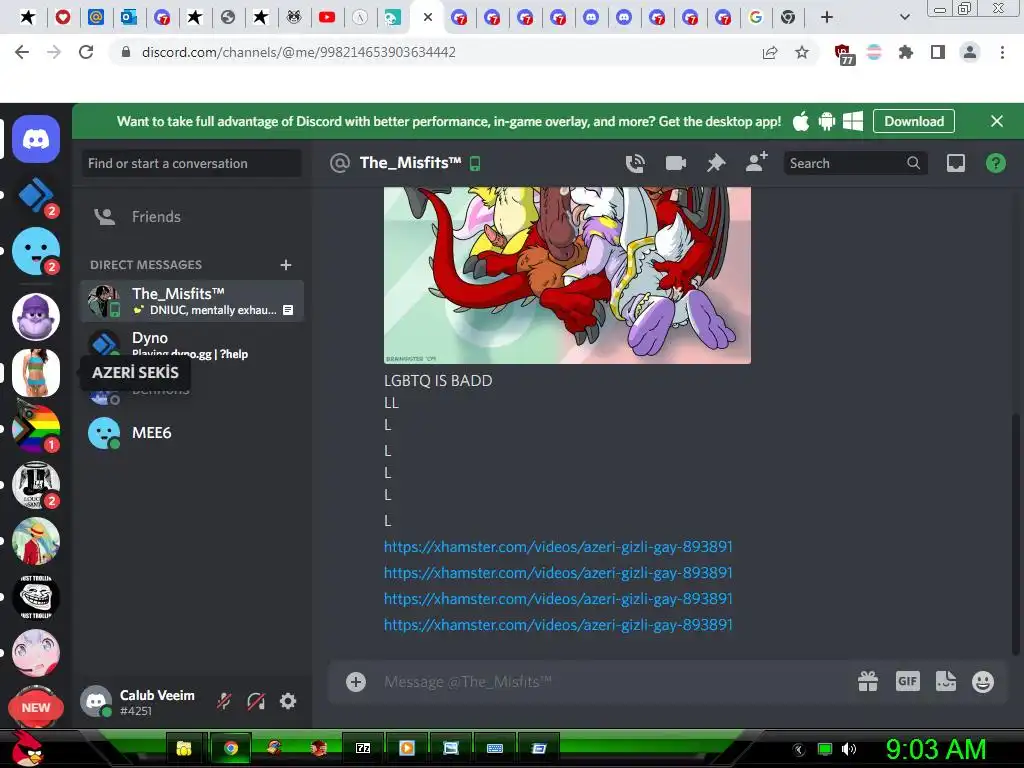Reload the page in Chrome
This screenshot has width=1024, height=768.
(86, 52)
